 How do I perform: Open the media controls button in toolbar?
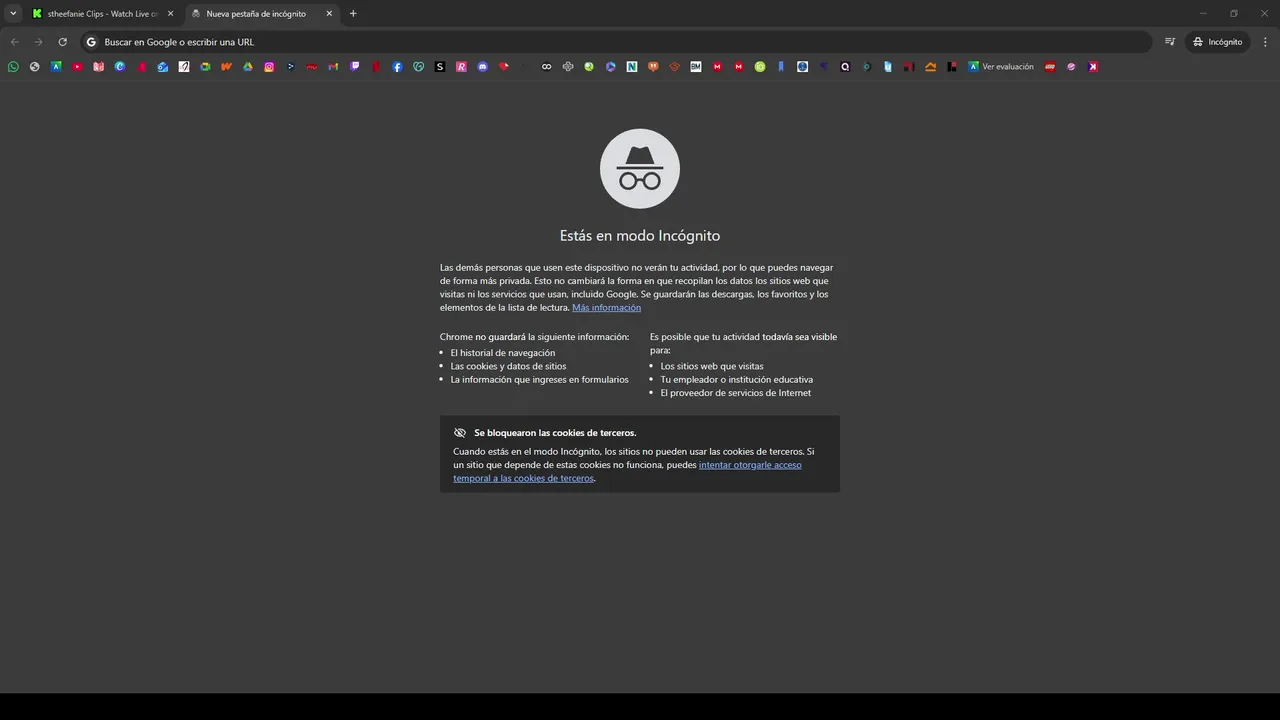coord(1170,42)
